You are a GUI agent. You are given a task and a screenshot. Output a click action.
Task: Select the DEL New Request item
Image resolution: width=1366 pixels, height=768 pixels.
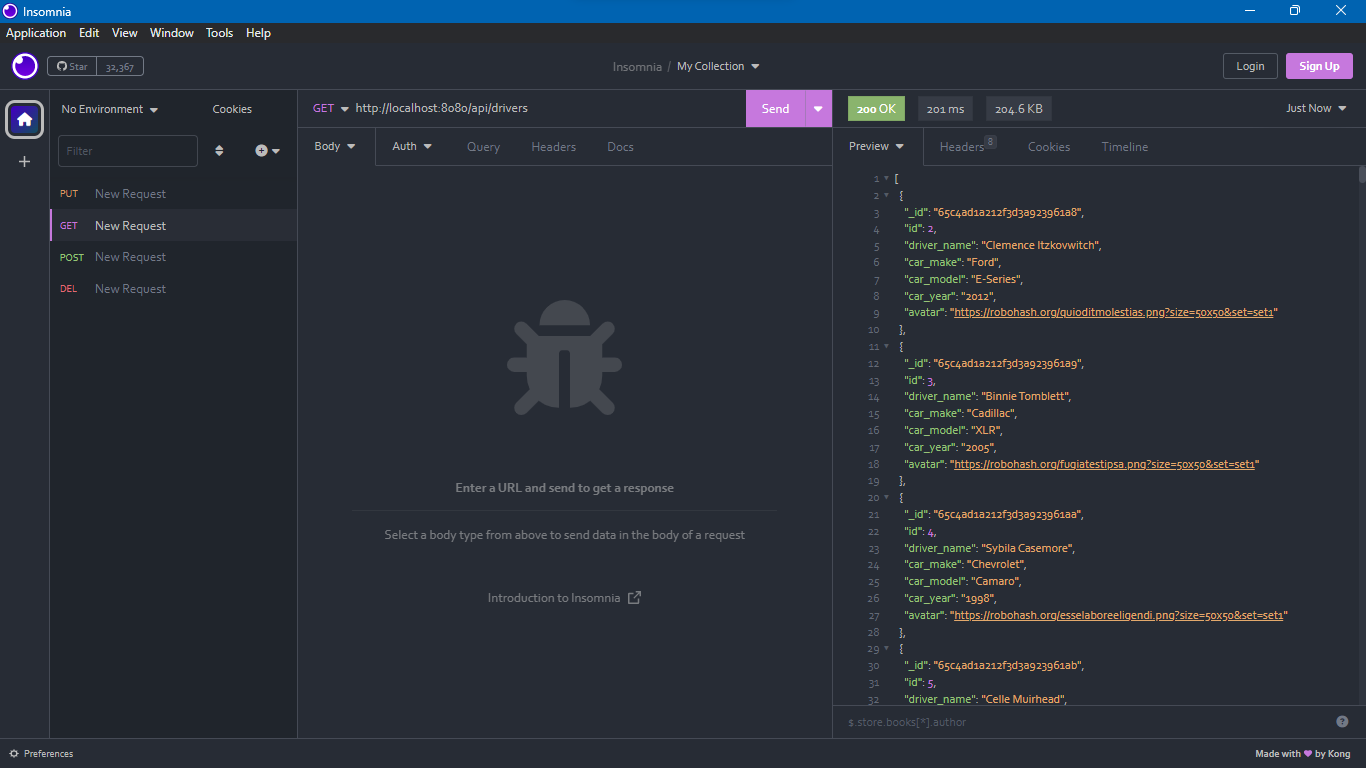click(174, 289)
